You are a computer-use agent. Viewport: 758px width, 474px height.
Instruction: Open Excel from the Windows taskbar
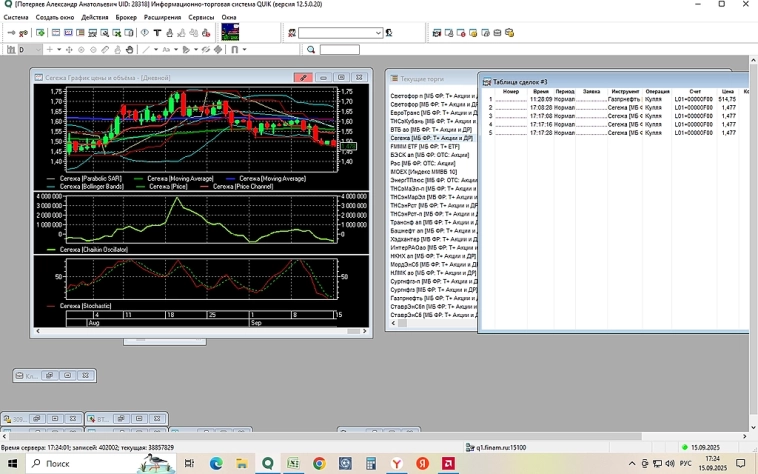tap(293, 464)
